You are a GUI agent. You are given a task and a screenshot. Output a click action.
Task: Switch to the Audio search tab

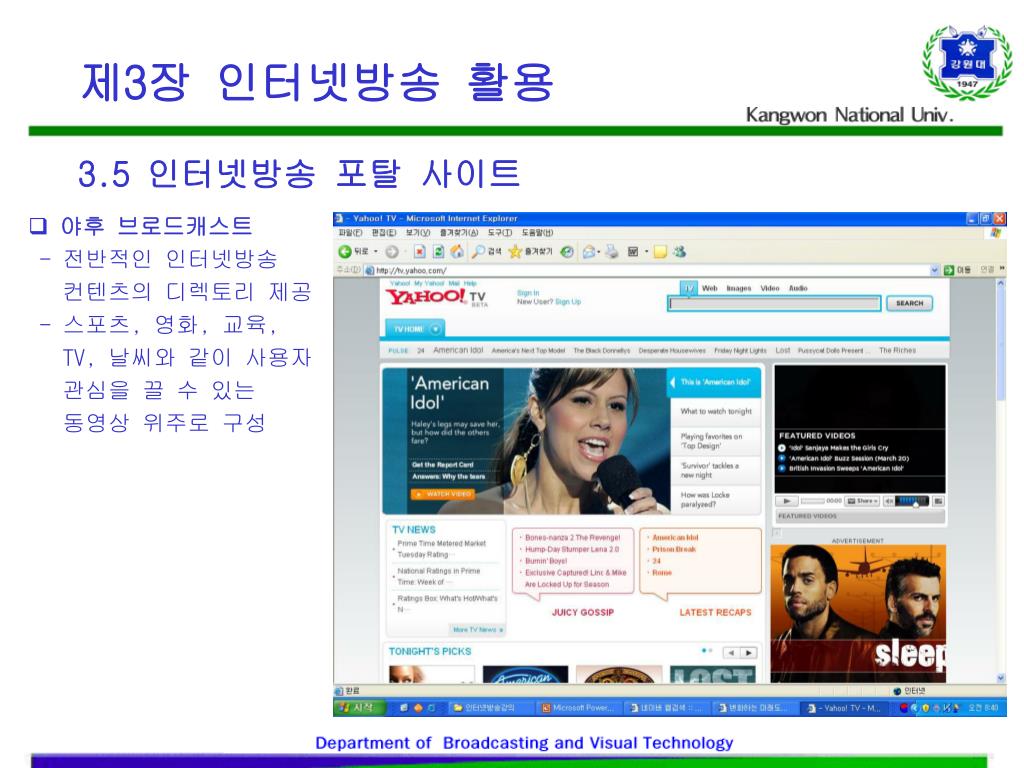click(x=798, y=288)
